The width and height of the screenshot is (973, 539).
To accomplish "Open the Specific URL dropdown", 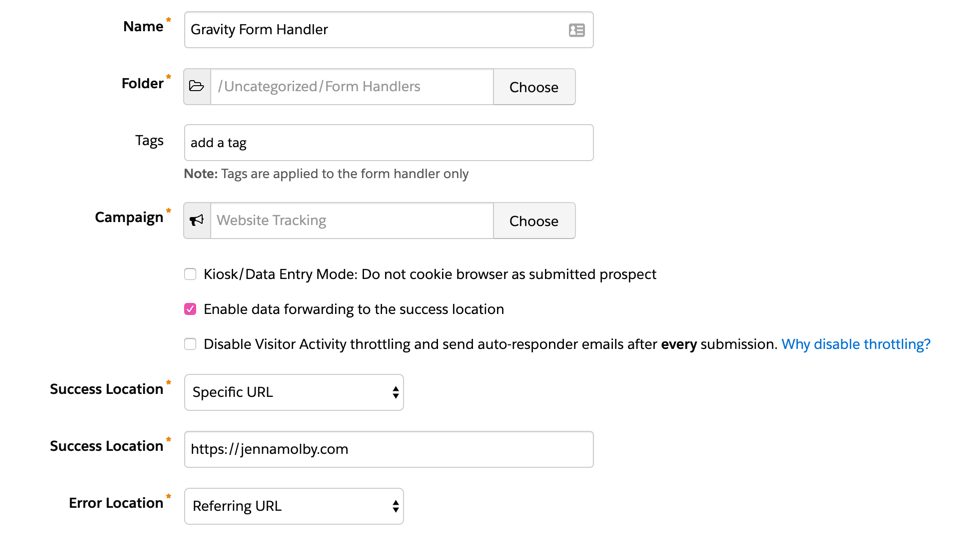I will click(x=294, y=393).
